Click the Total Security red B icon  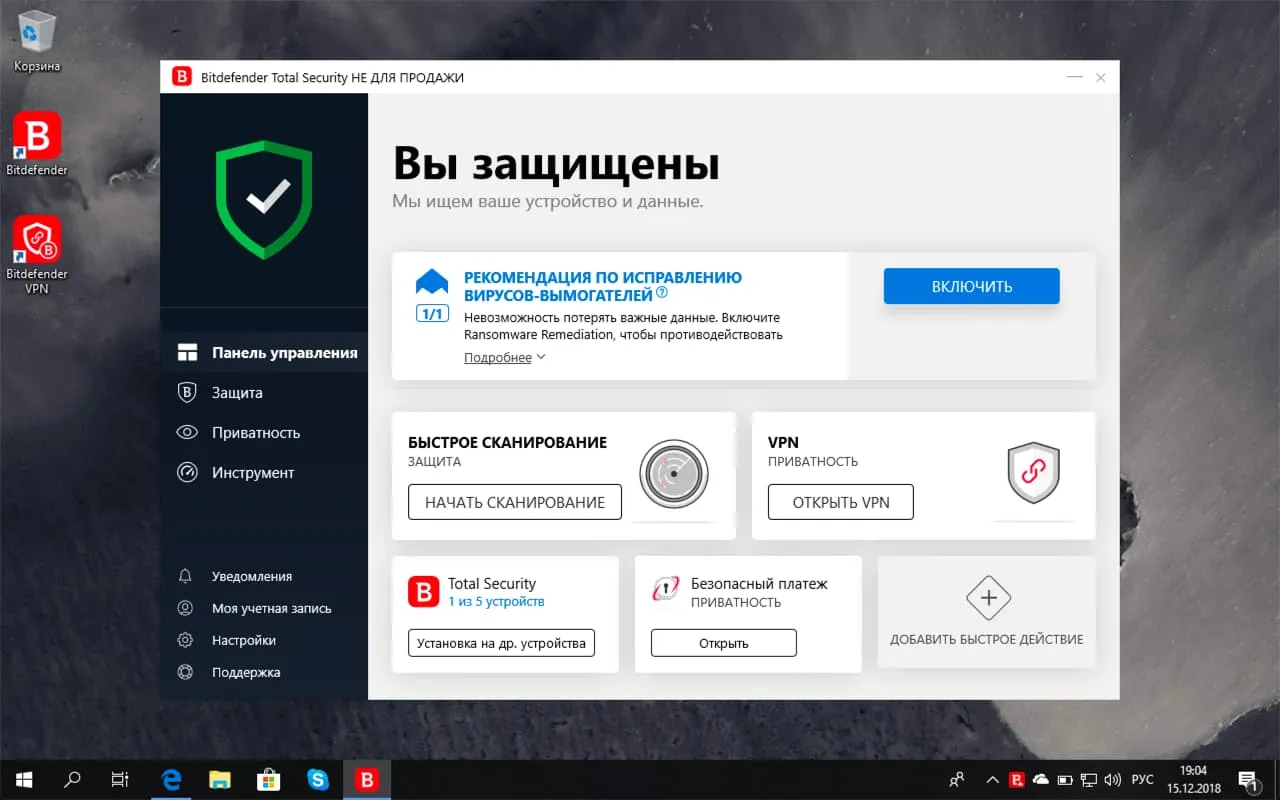pos(423,592)
